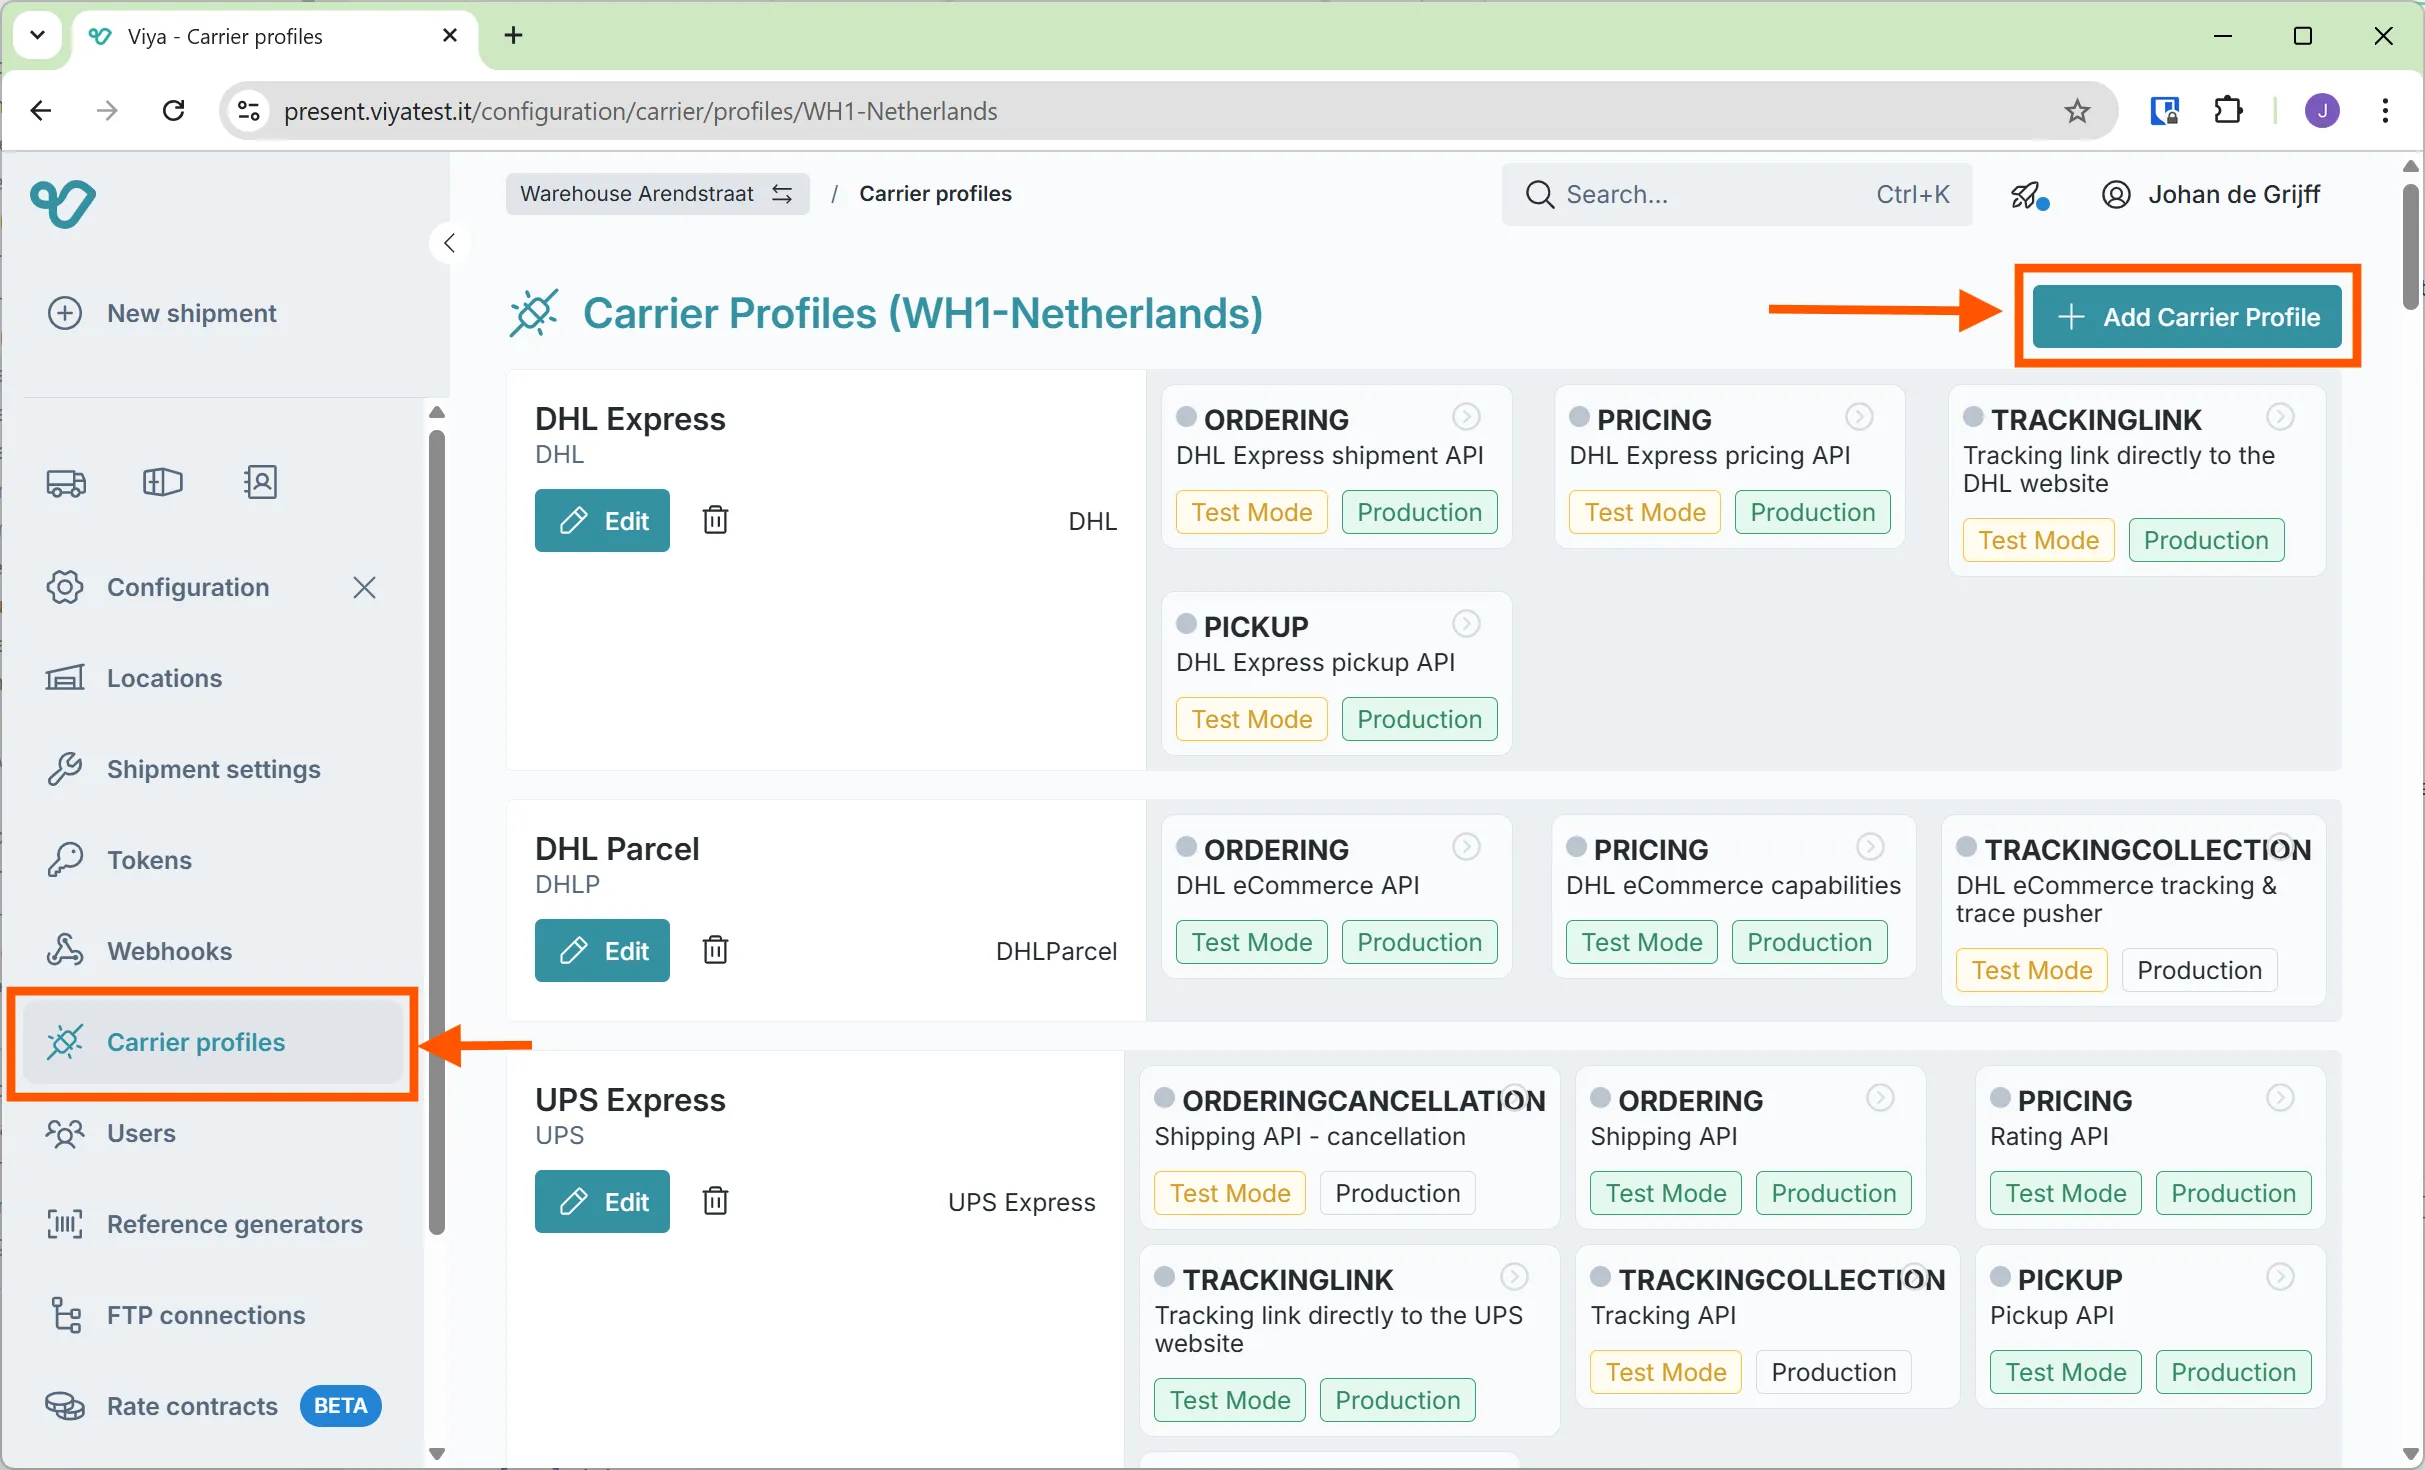This screenshot has height=1470, width=2425.
Task: Switch warehouse via Warehouse Arendstraat selector
Action: tap(657, 194)
